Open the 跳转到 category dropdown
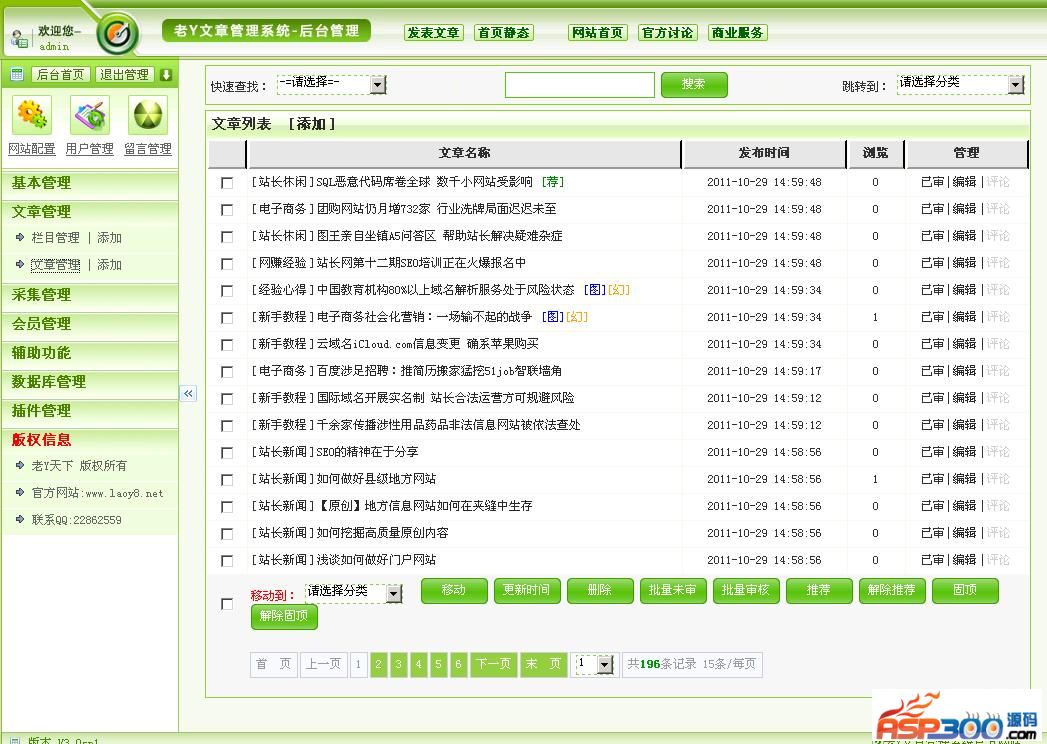 pos(1015,85)
